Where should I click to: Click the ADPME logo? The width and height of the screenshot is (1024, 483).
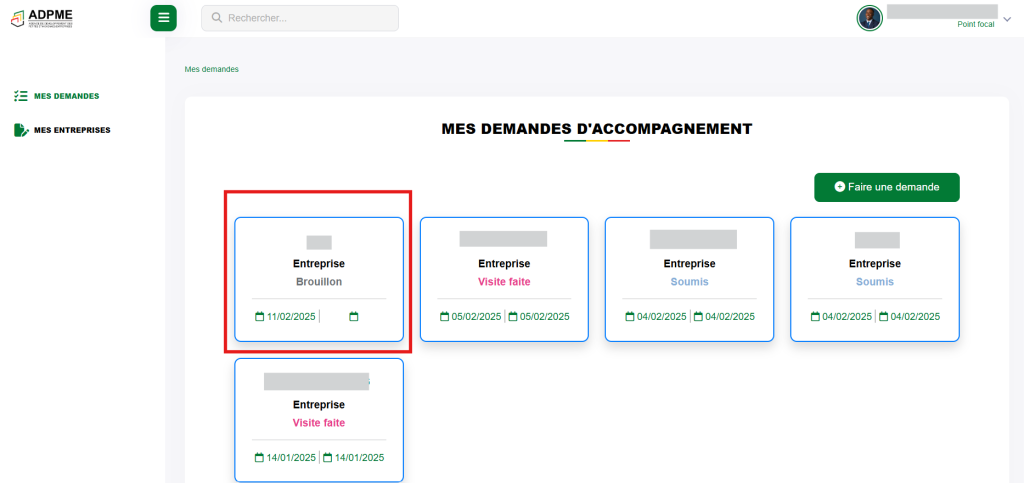(43, 18)
